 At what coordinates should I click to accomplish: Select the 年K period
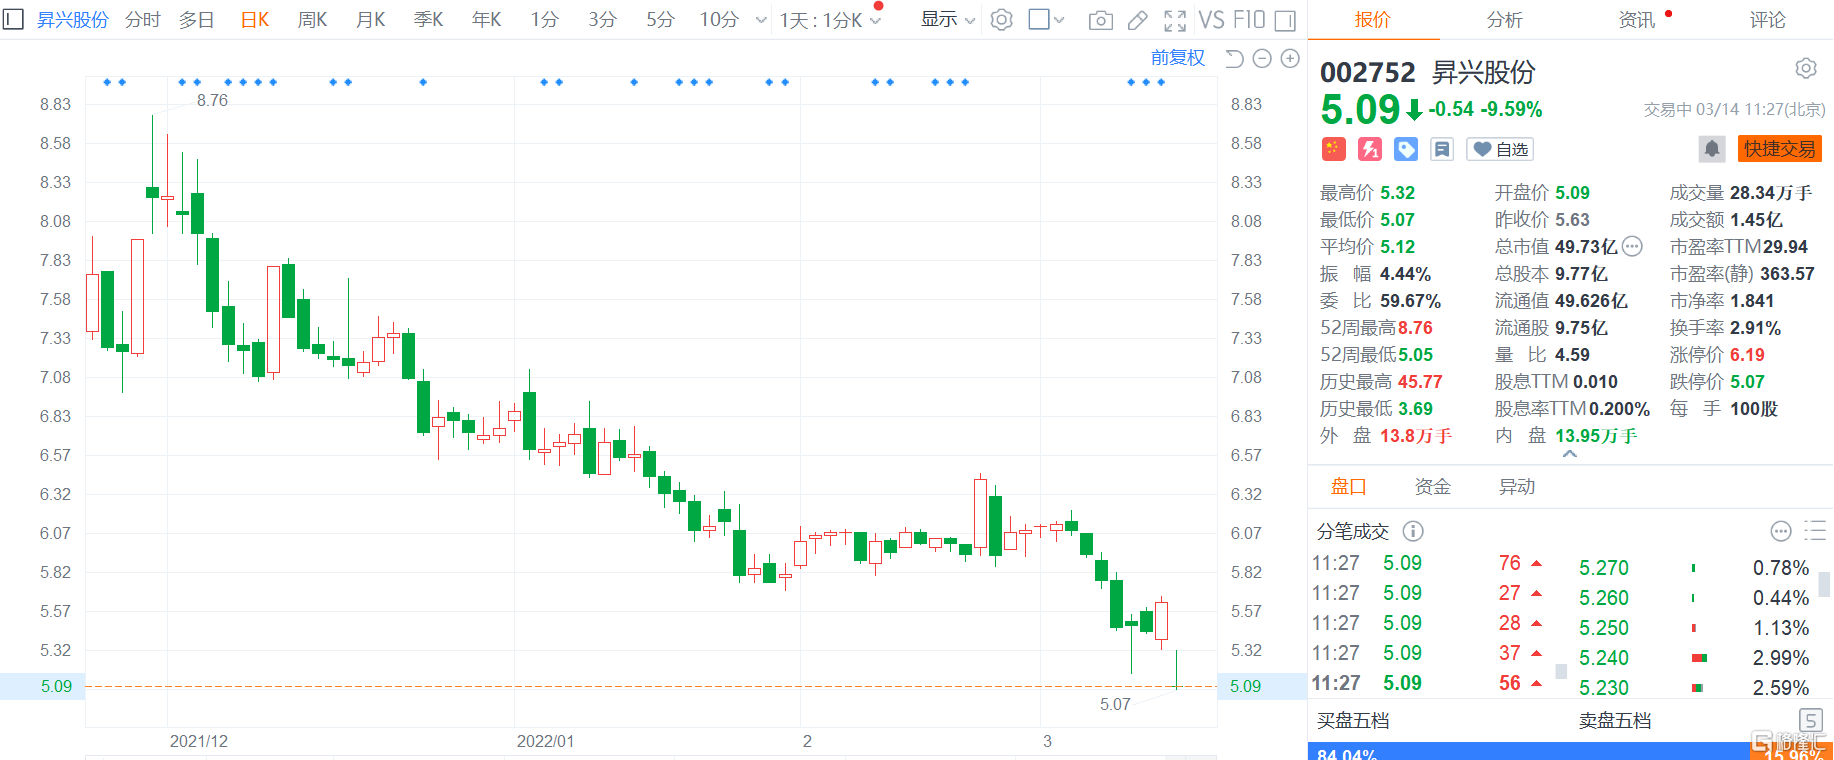[x=487, y=20]
